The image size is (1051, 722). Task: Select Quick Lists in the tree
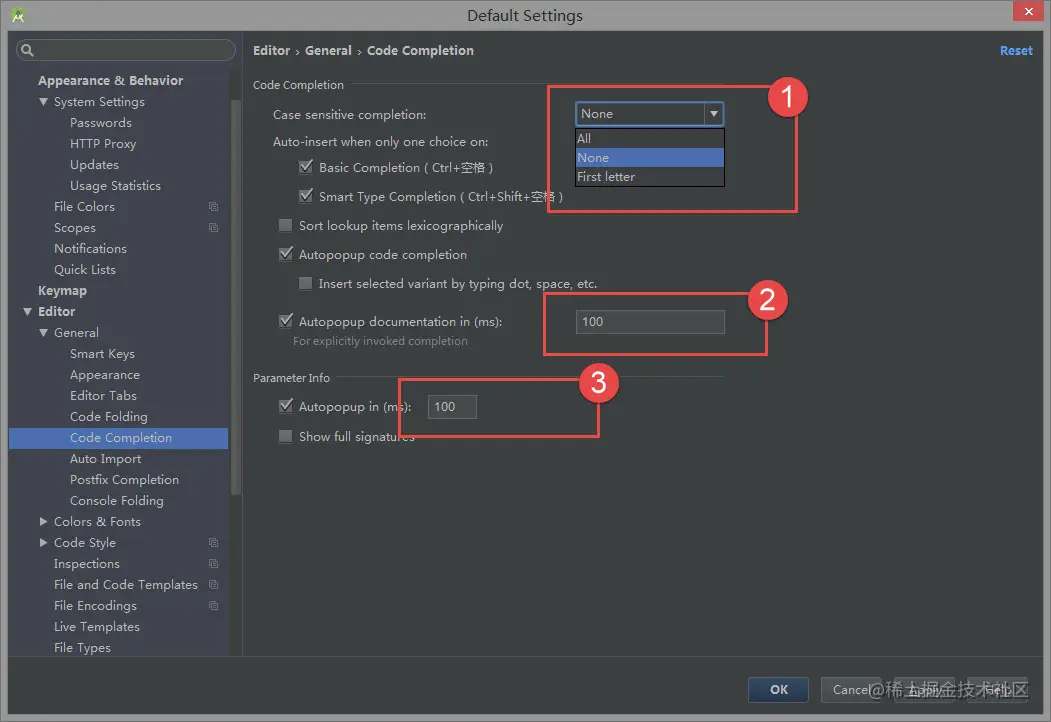pos(84,269)
